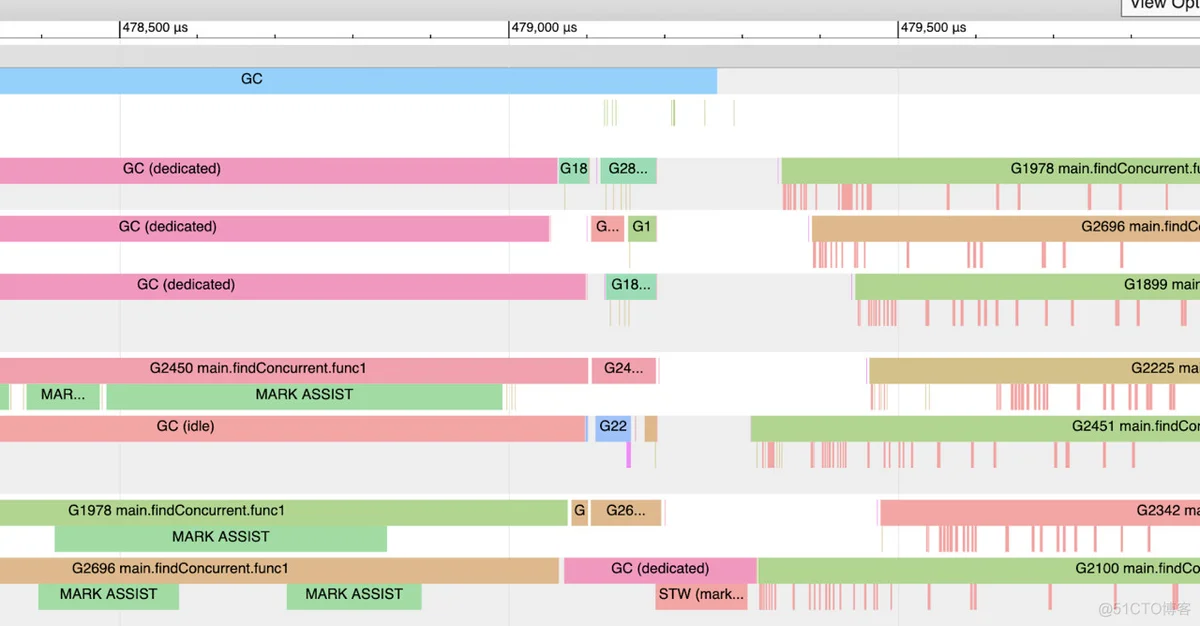Select the GC (idle) slice
1200x626 pixels.
pyautogui.click(x=292, y=427)
